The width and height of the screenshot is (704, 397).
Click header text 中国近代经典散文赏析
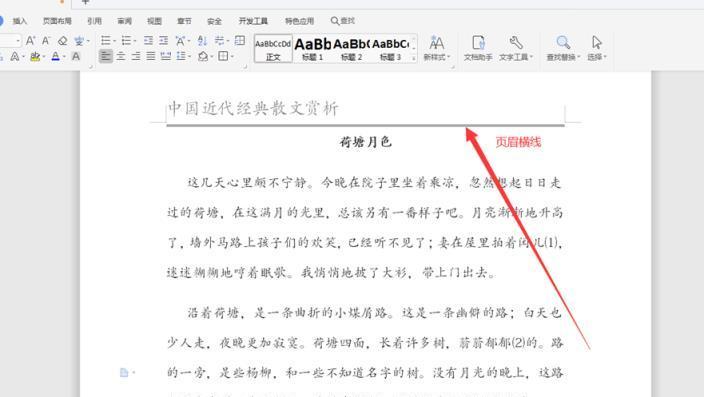point(253,108)
